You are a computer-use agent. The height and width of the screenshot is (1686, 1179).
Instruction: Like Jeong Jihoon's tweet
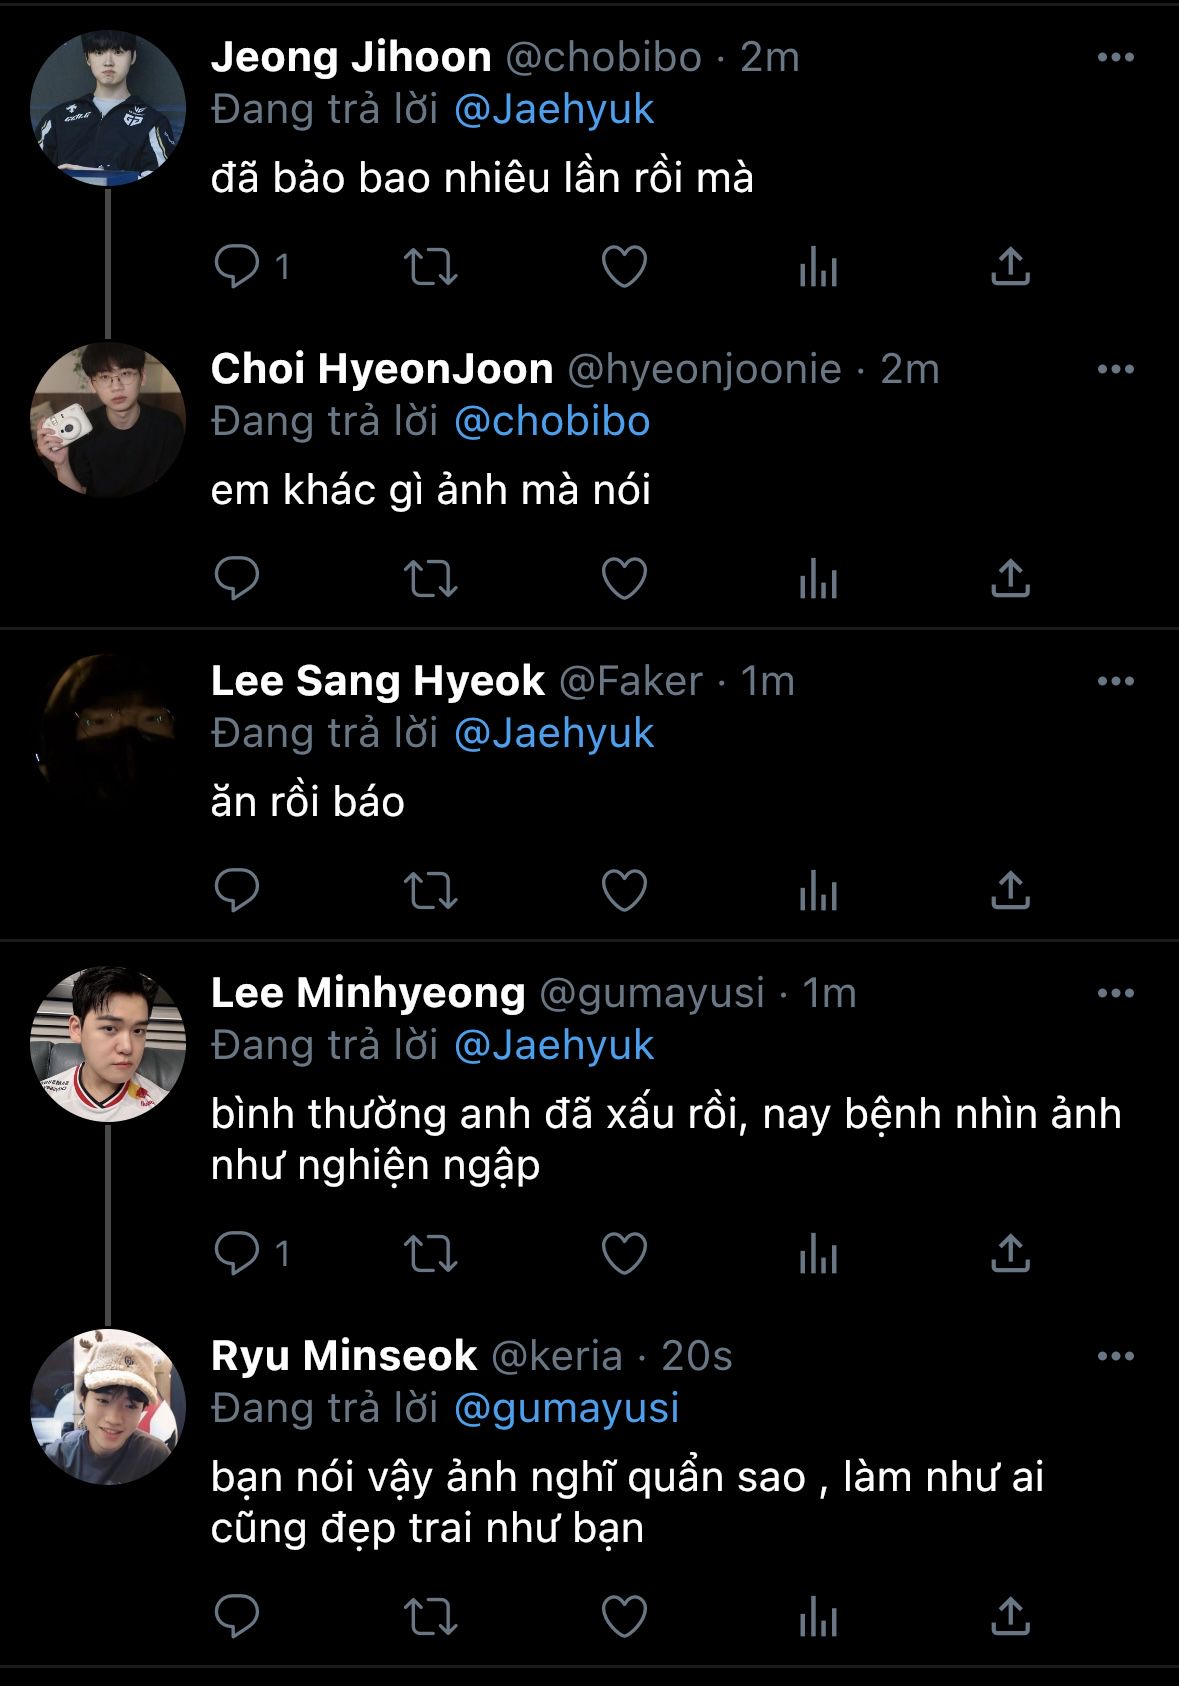[x=624, y=267]
